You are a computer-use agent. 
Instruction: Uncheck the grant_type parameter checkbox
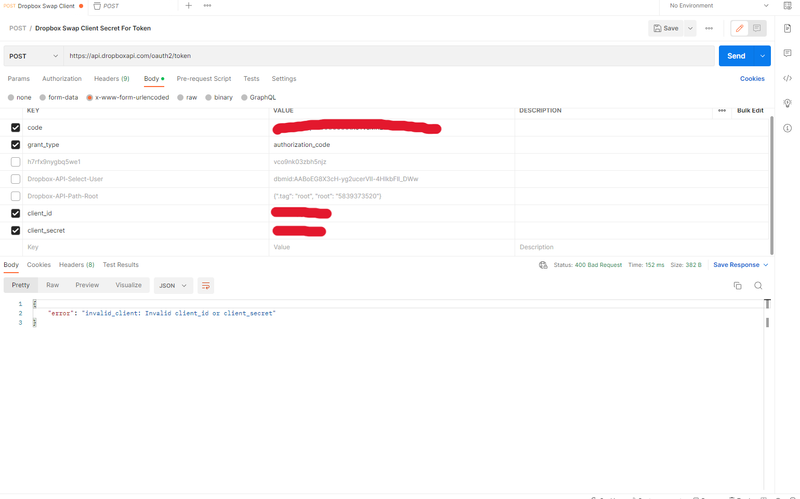coord(15,145)
